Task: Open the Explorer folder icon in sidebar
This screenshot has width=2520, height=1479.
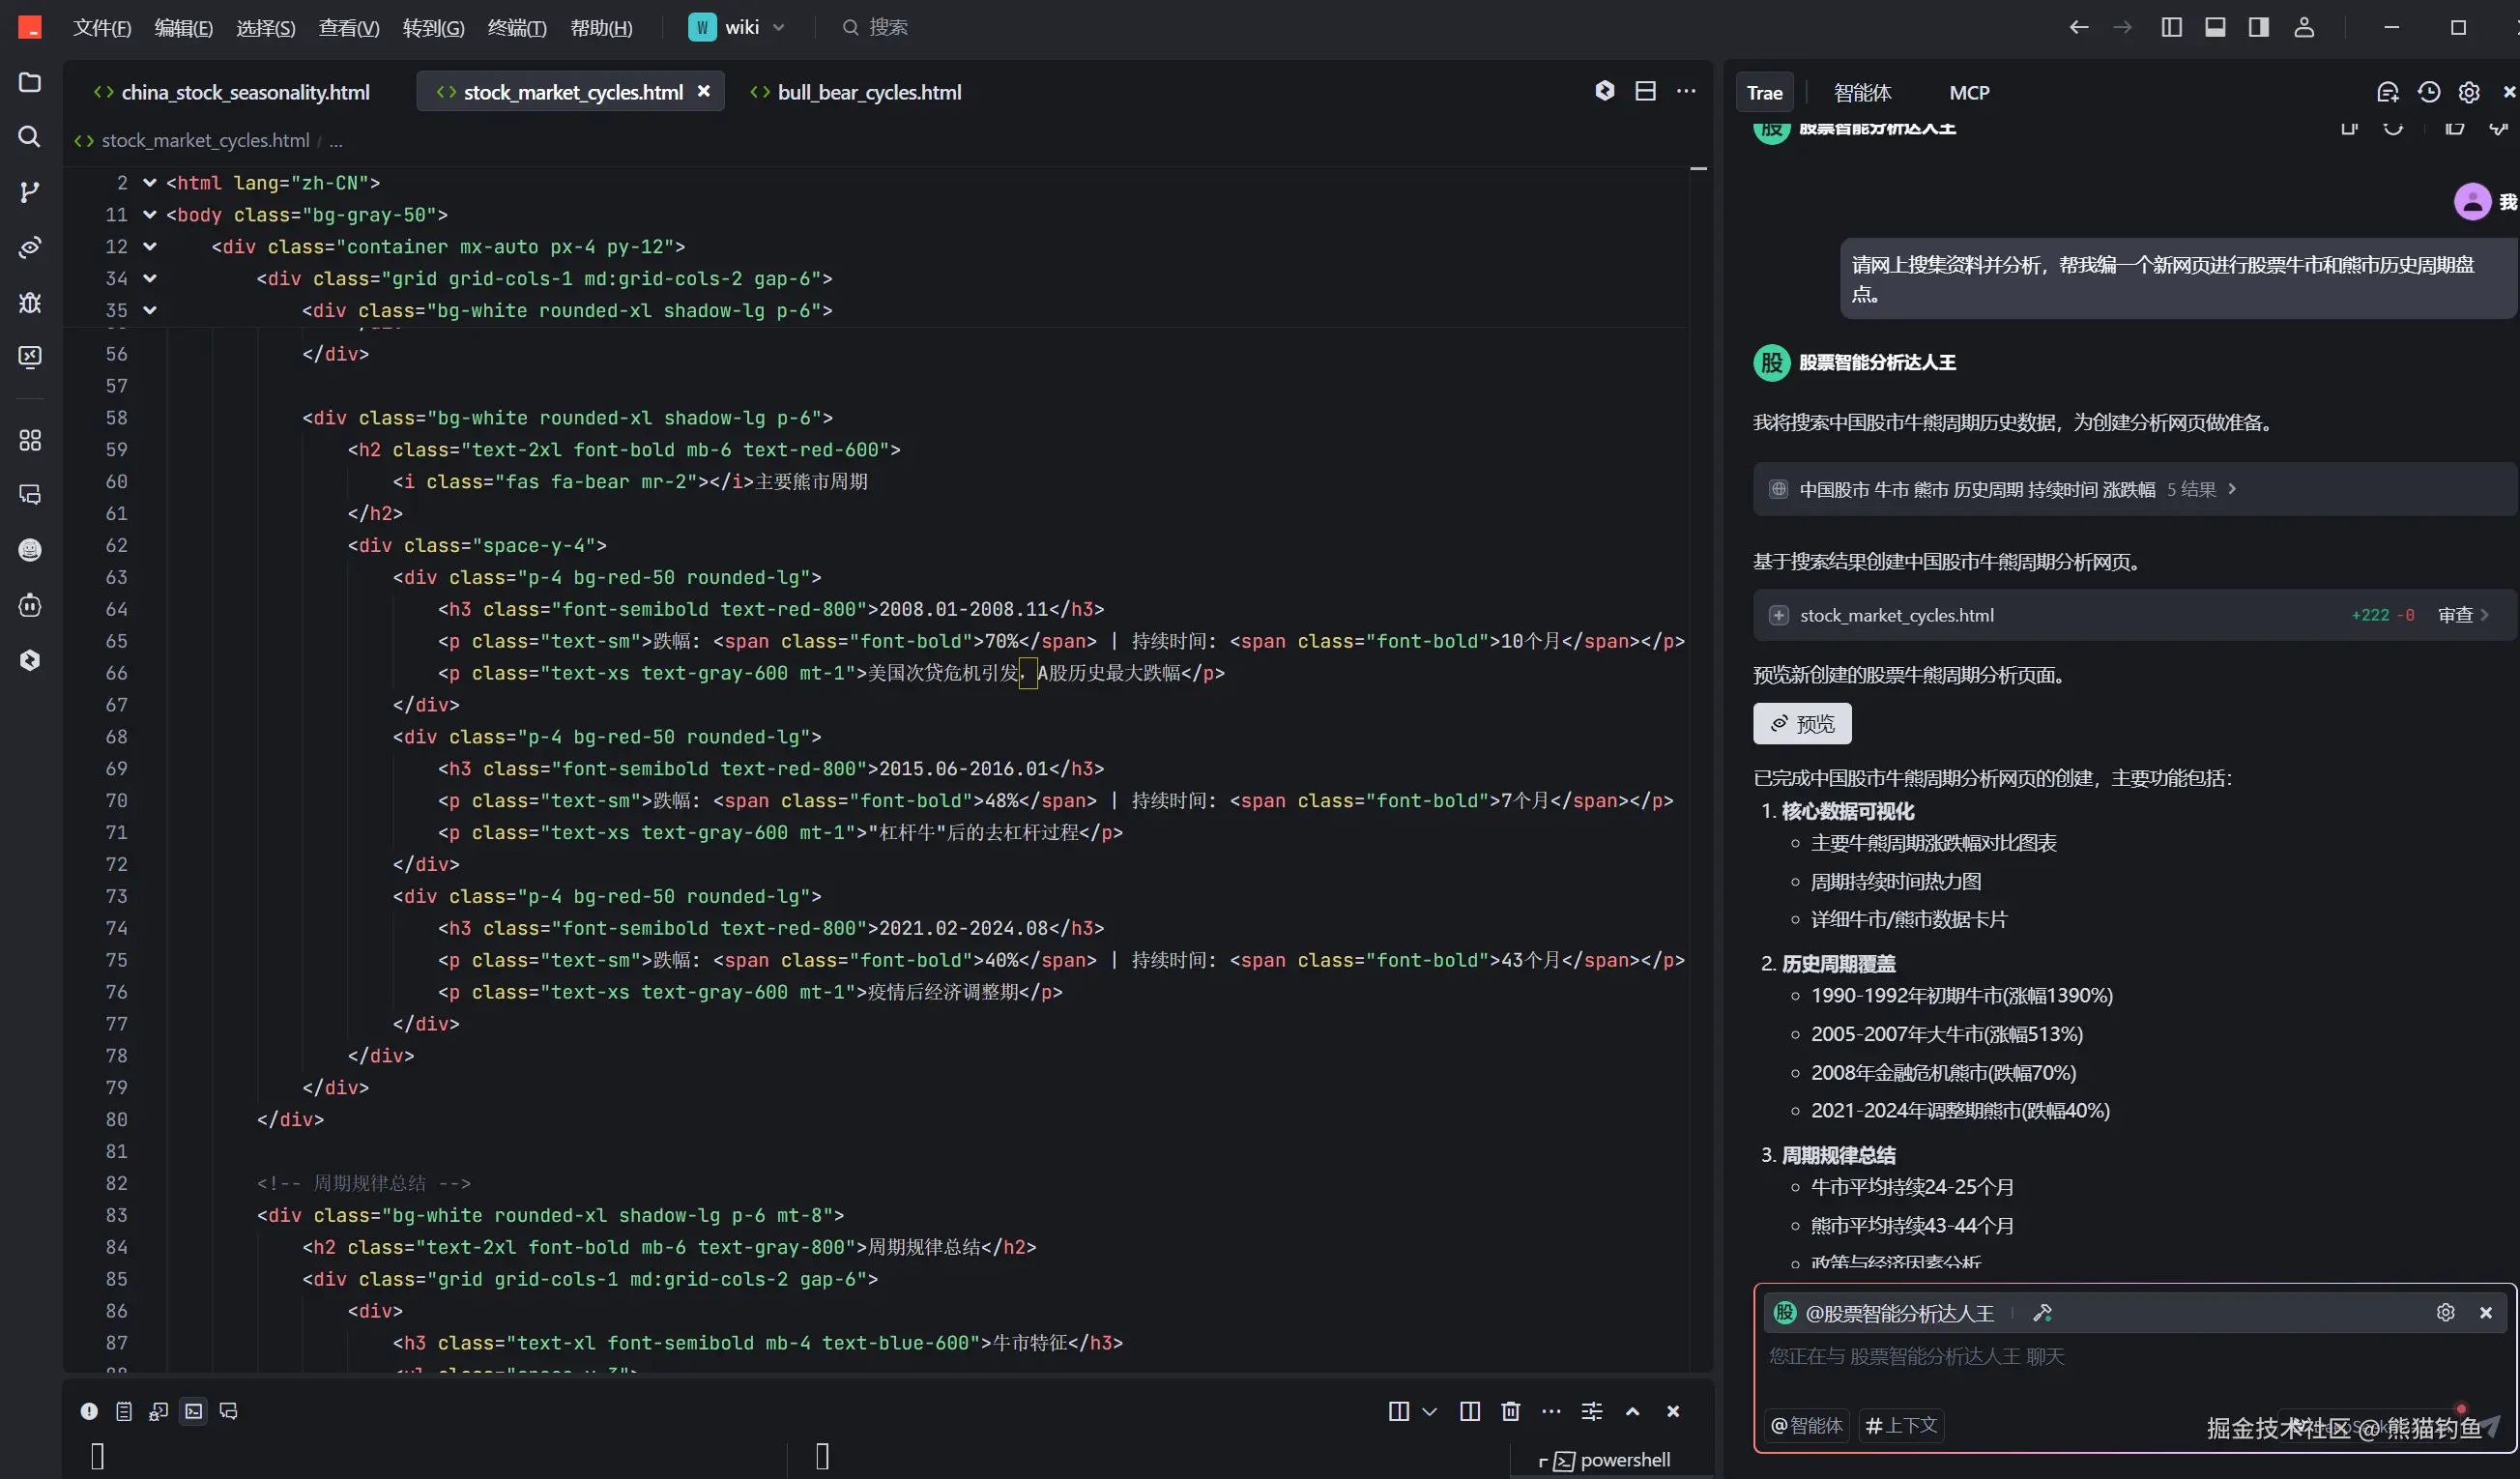Action: pyautogui.click(x=30, y=82)
